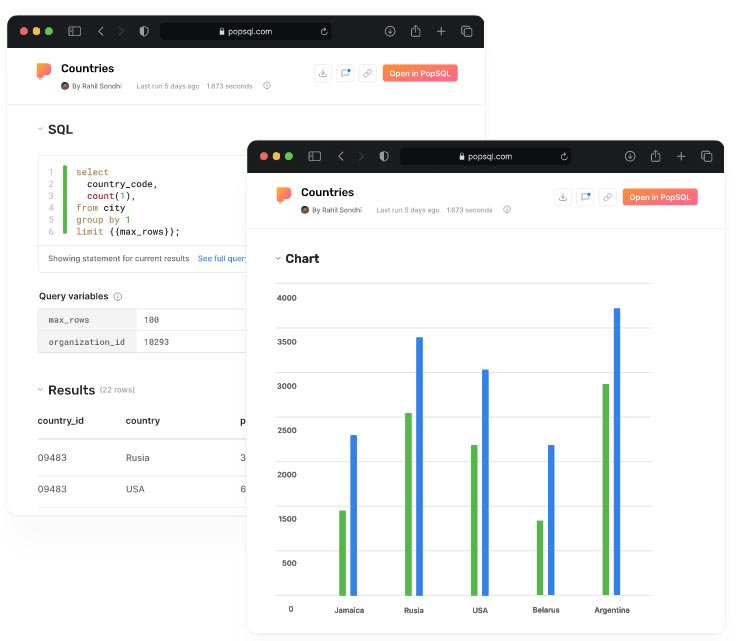Click Open in PopSQL button in front window
This screenshot has width=746, height=641.
tap(660, 197)
